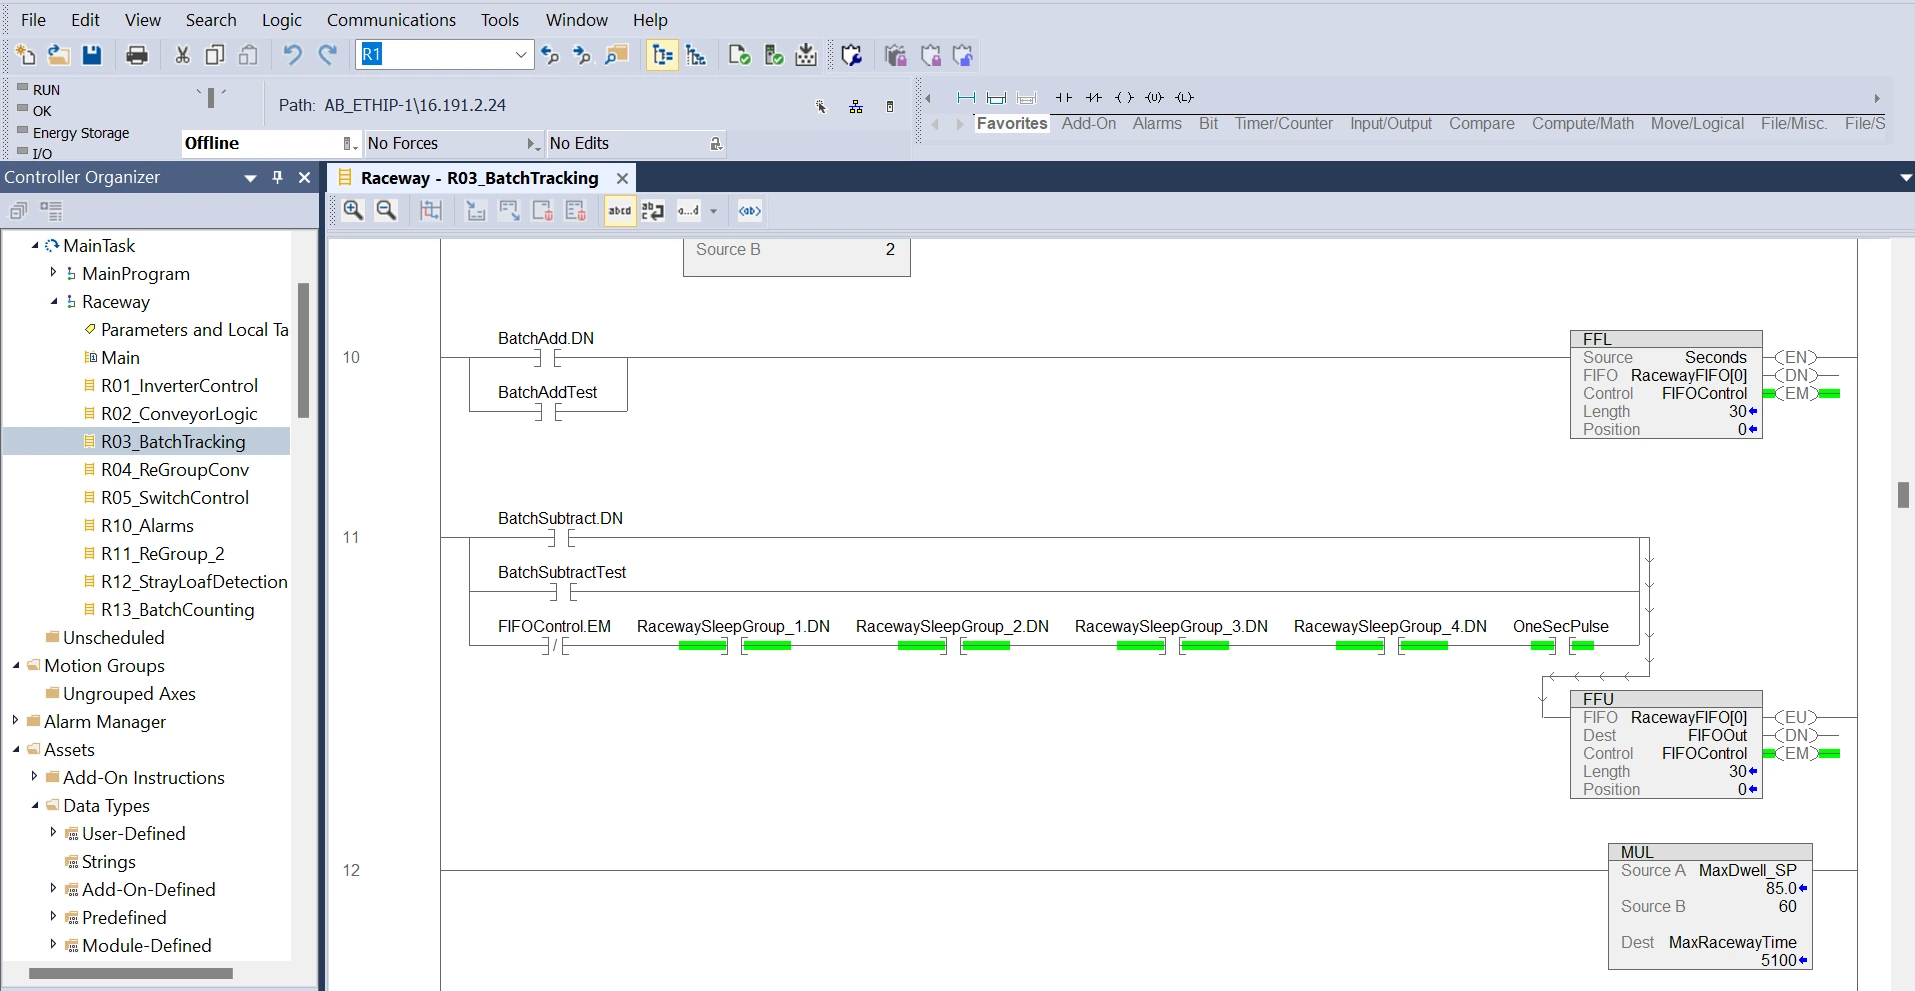Click the Find Next icon
This screenshot has width=1915, height=991.
583,55
